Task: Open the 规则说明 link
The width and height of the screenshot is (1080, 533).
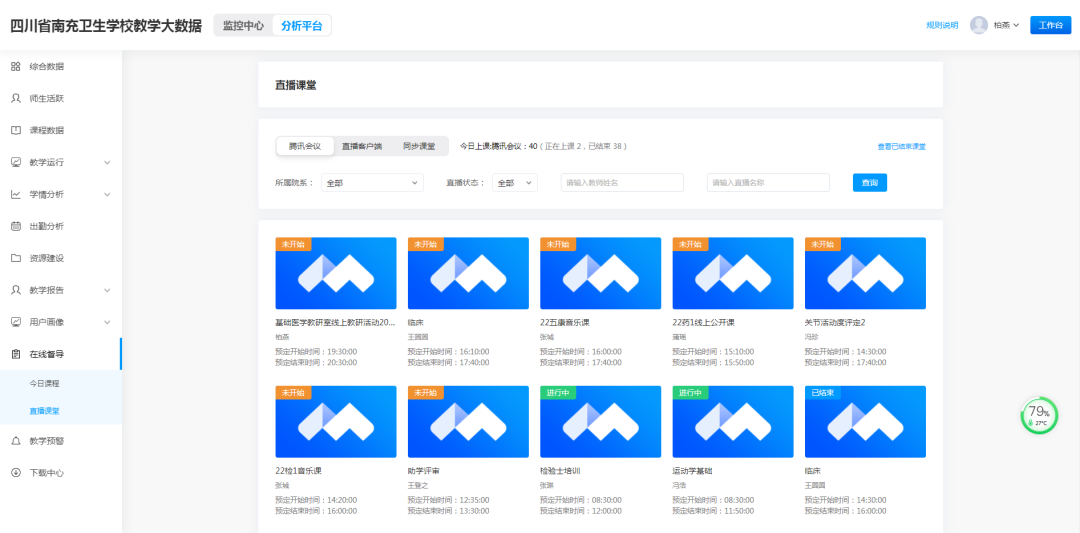Action: (x=942, y=25)
